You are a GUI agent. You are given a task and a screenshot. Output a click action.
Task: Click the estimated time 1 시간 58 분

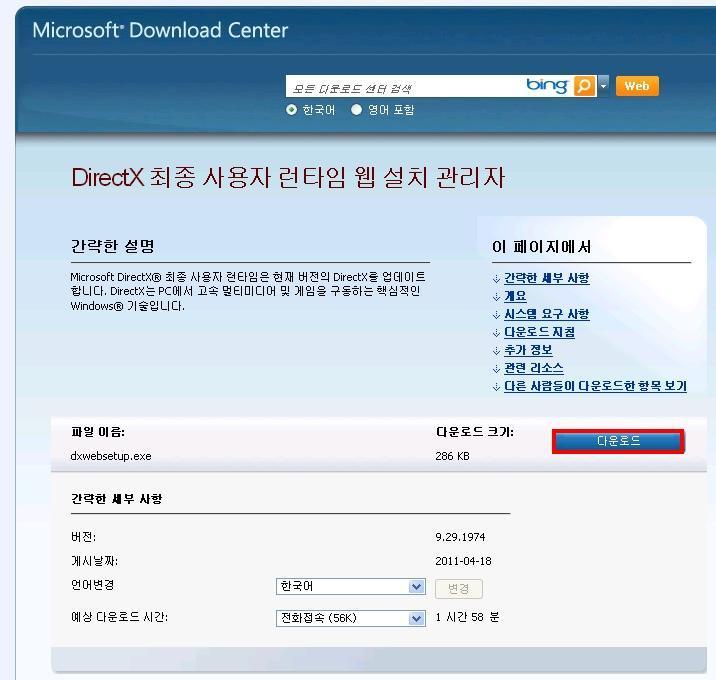pos(467,617)
